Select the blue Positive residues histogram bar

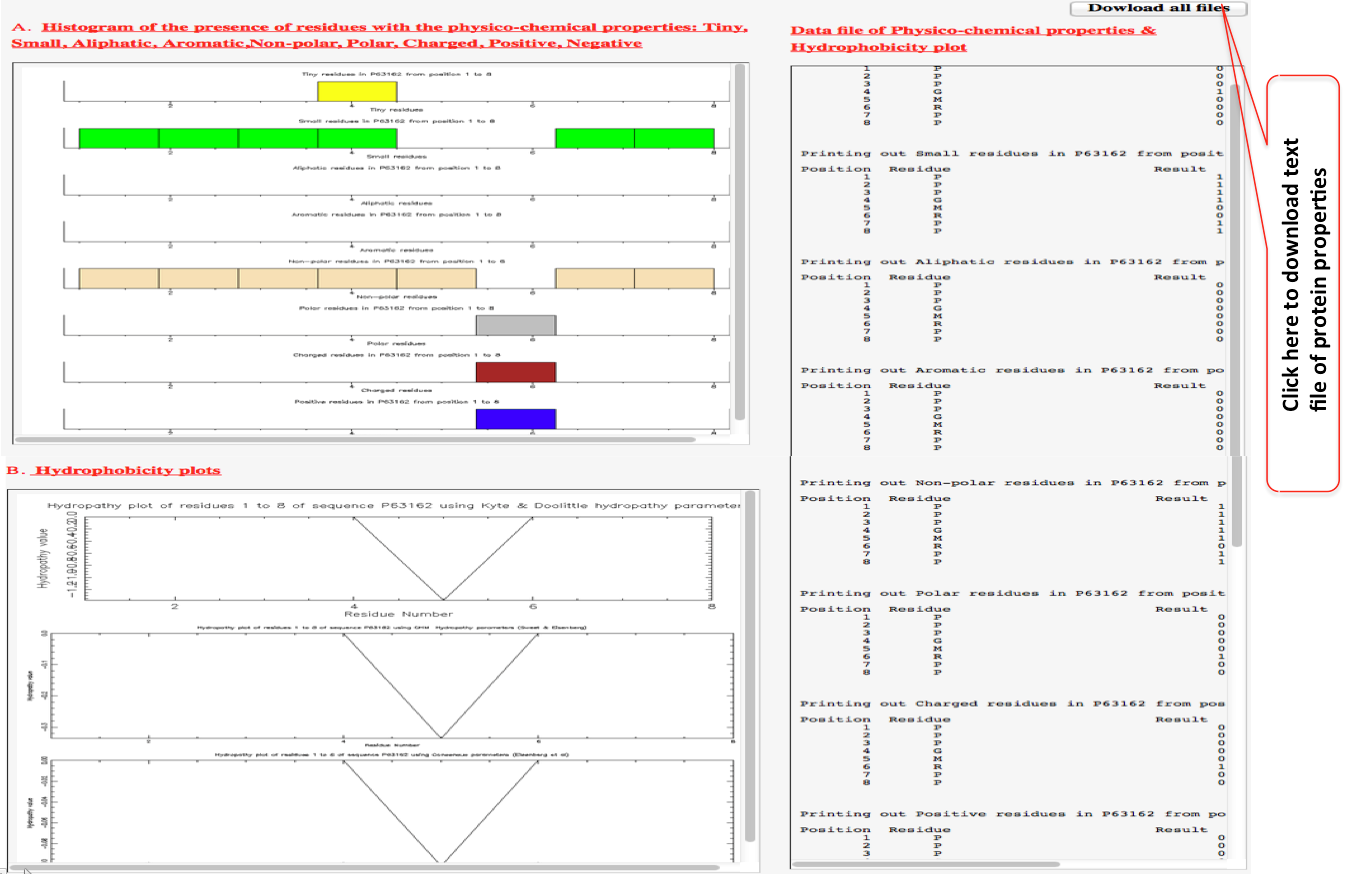point(515,419)
